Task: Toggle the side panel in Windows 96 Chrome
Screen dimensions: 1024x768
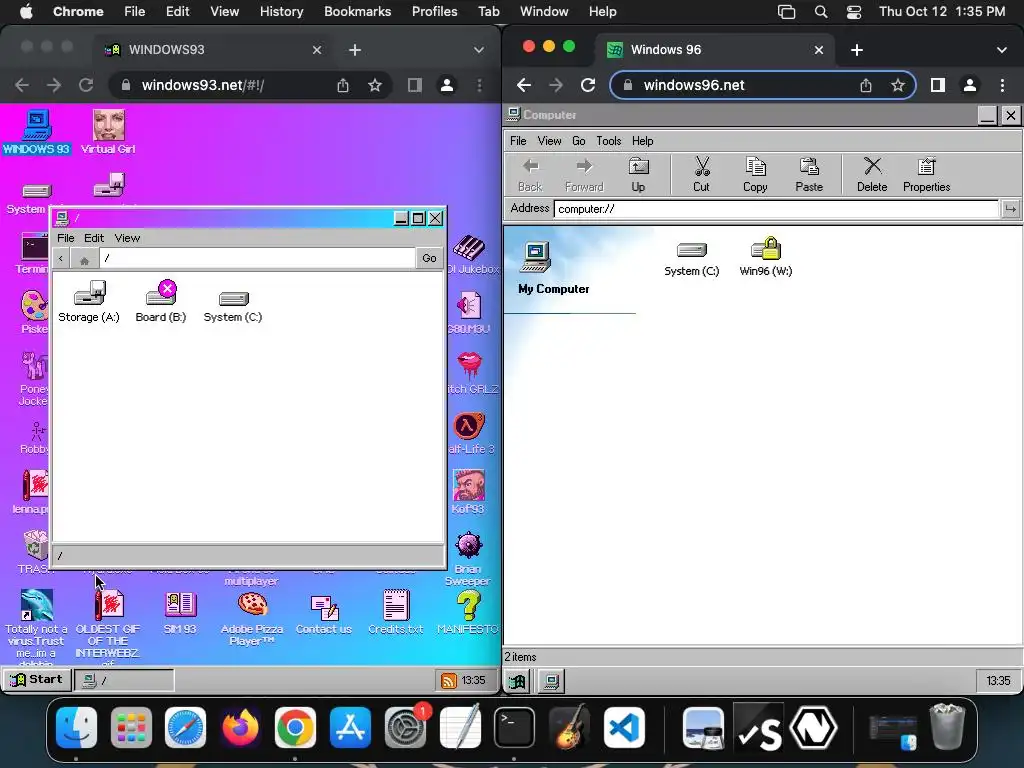Action: pyautogui.click(x=938, y=85)
